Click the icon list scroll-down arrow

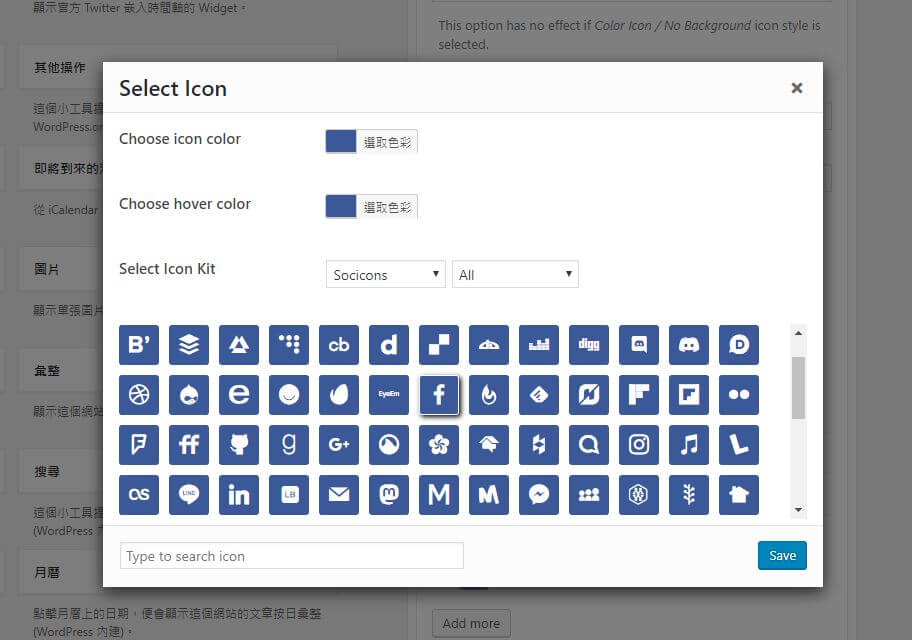click(x=799, y=510)
